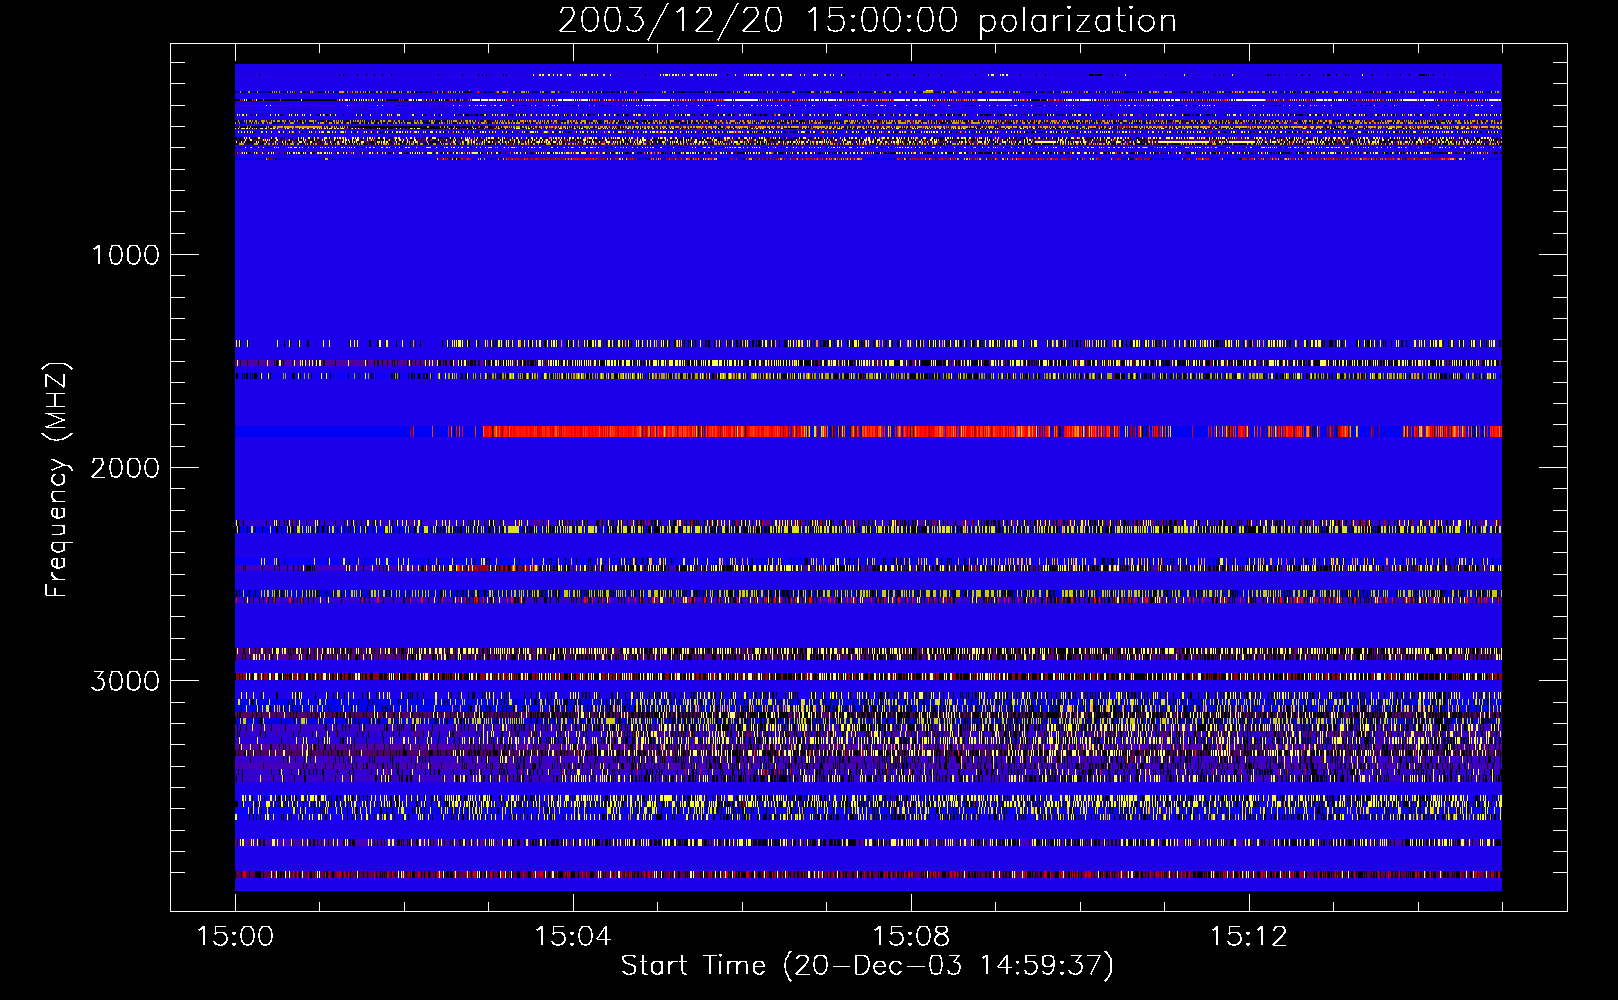Viewport: 1618px width, 1000px height.
Task: Click the 'Frequency (MHZ)' axis label
Action: coord(57,480)
